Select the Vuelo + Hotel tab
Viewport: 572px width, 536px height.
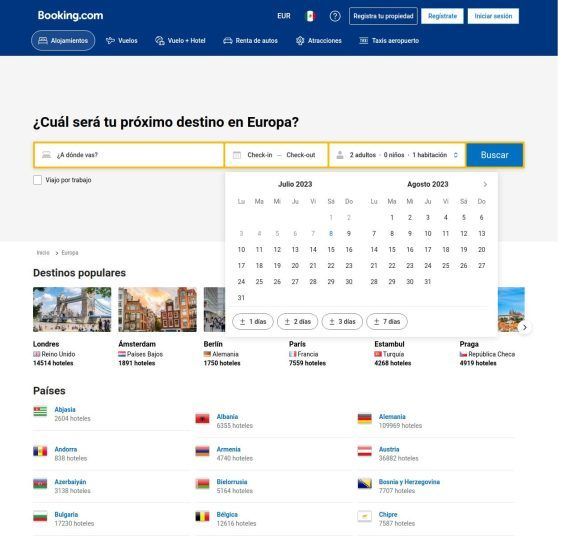180,41
